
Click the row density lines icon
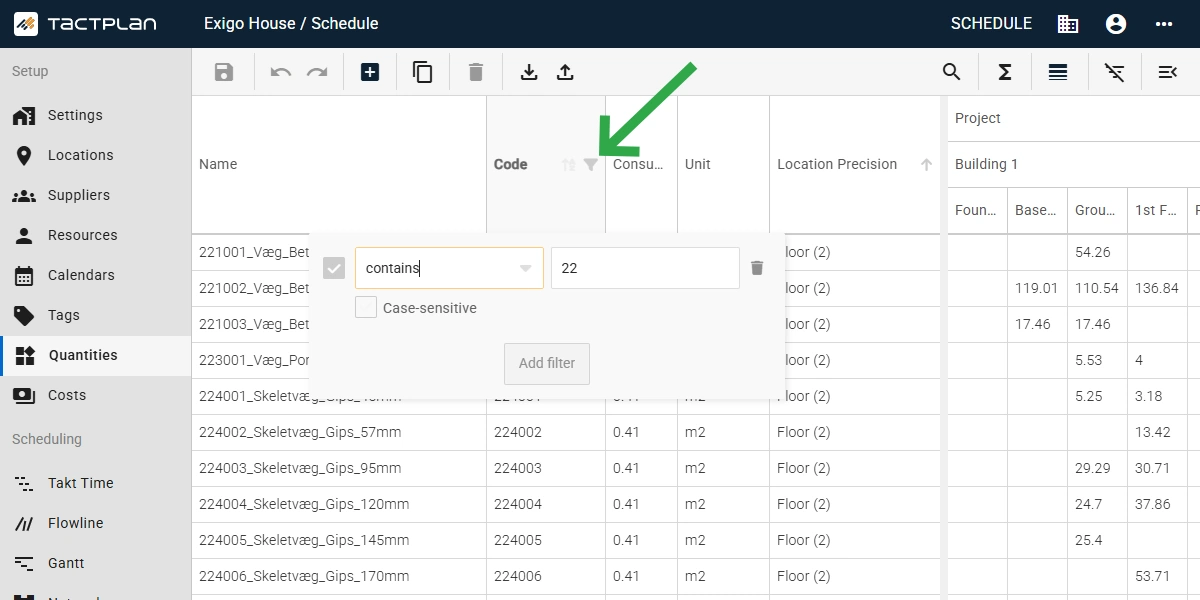tap(1058, 72)
